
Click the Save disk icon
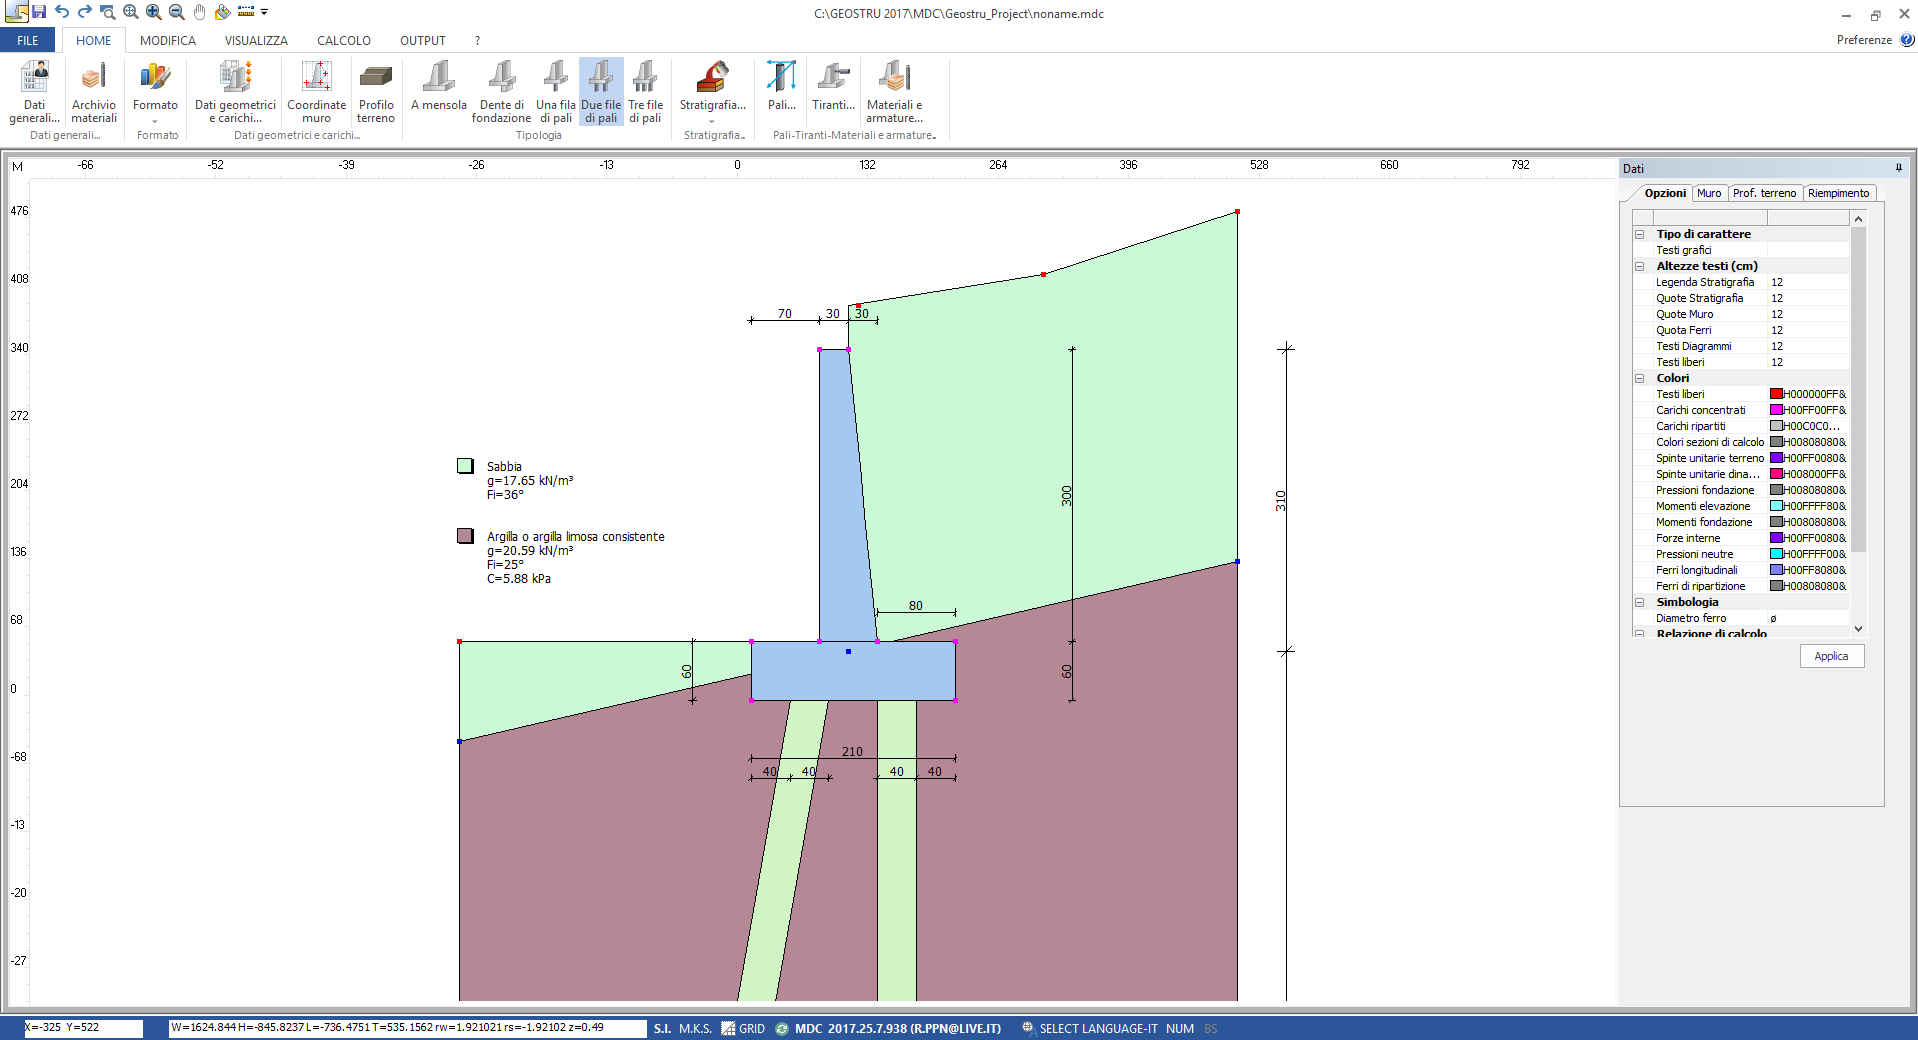pyautogui.click(x=39, y=12)
